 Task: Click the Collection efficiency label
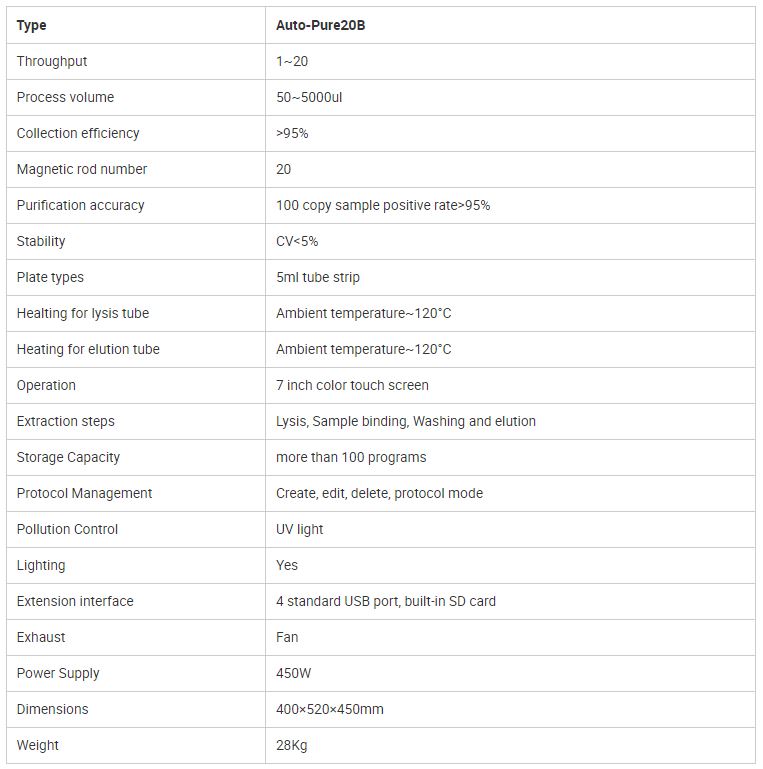78,133
